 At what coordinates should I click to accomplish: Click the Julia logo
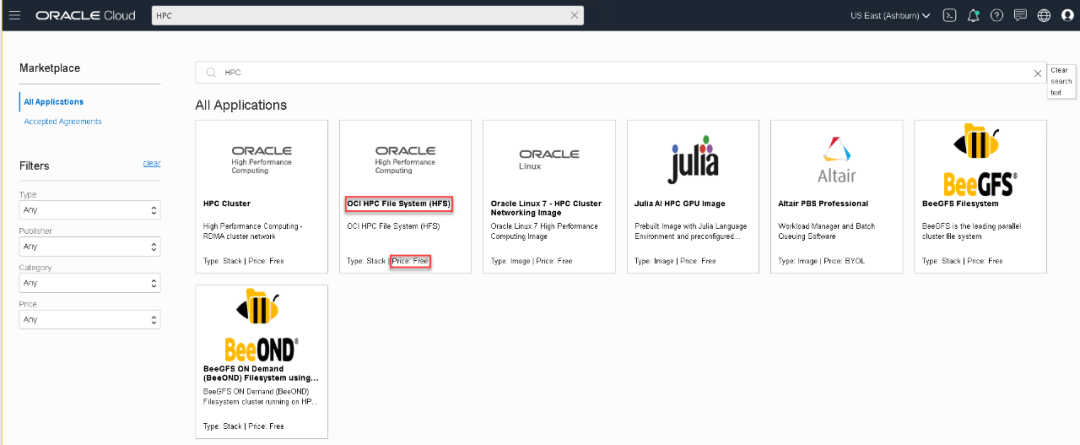click(693, 159)
